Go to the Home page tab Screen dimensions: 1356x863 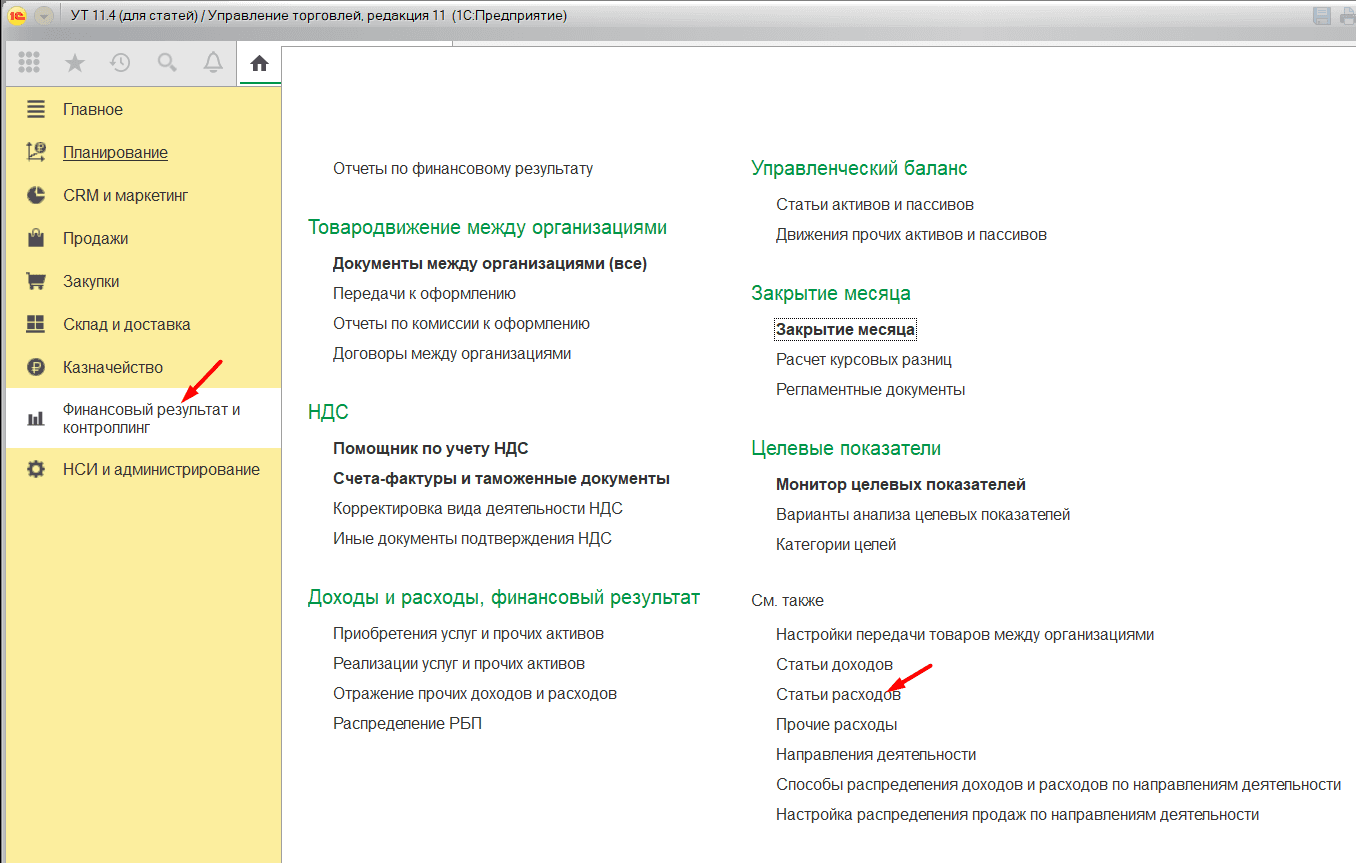pyautogui.click(x=260, y=64)
